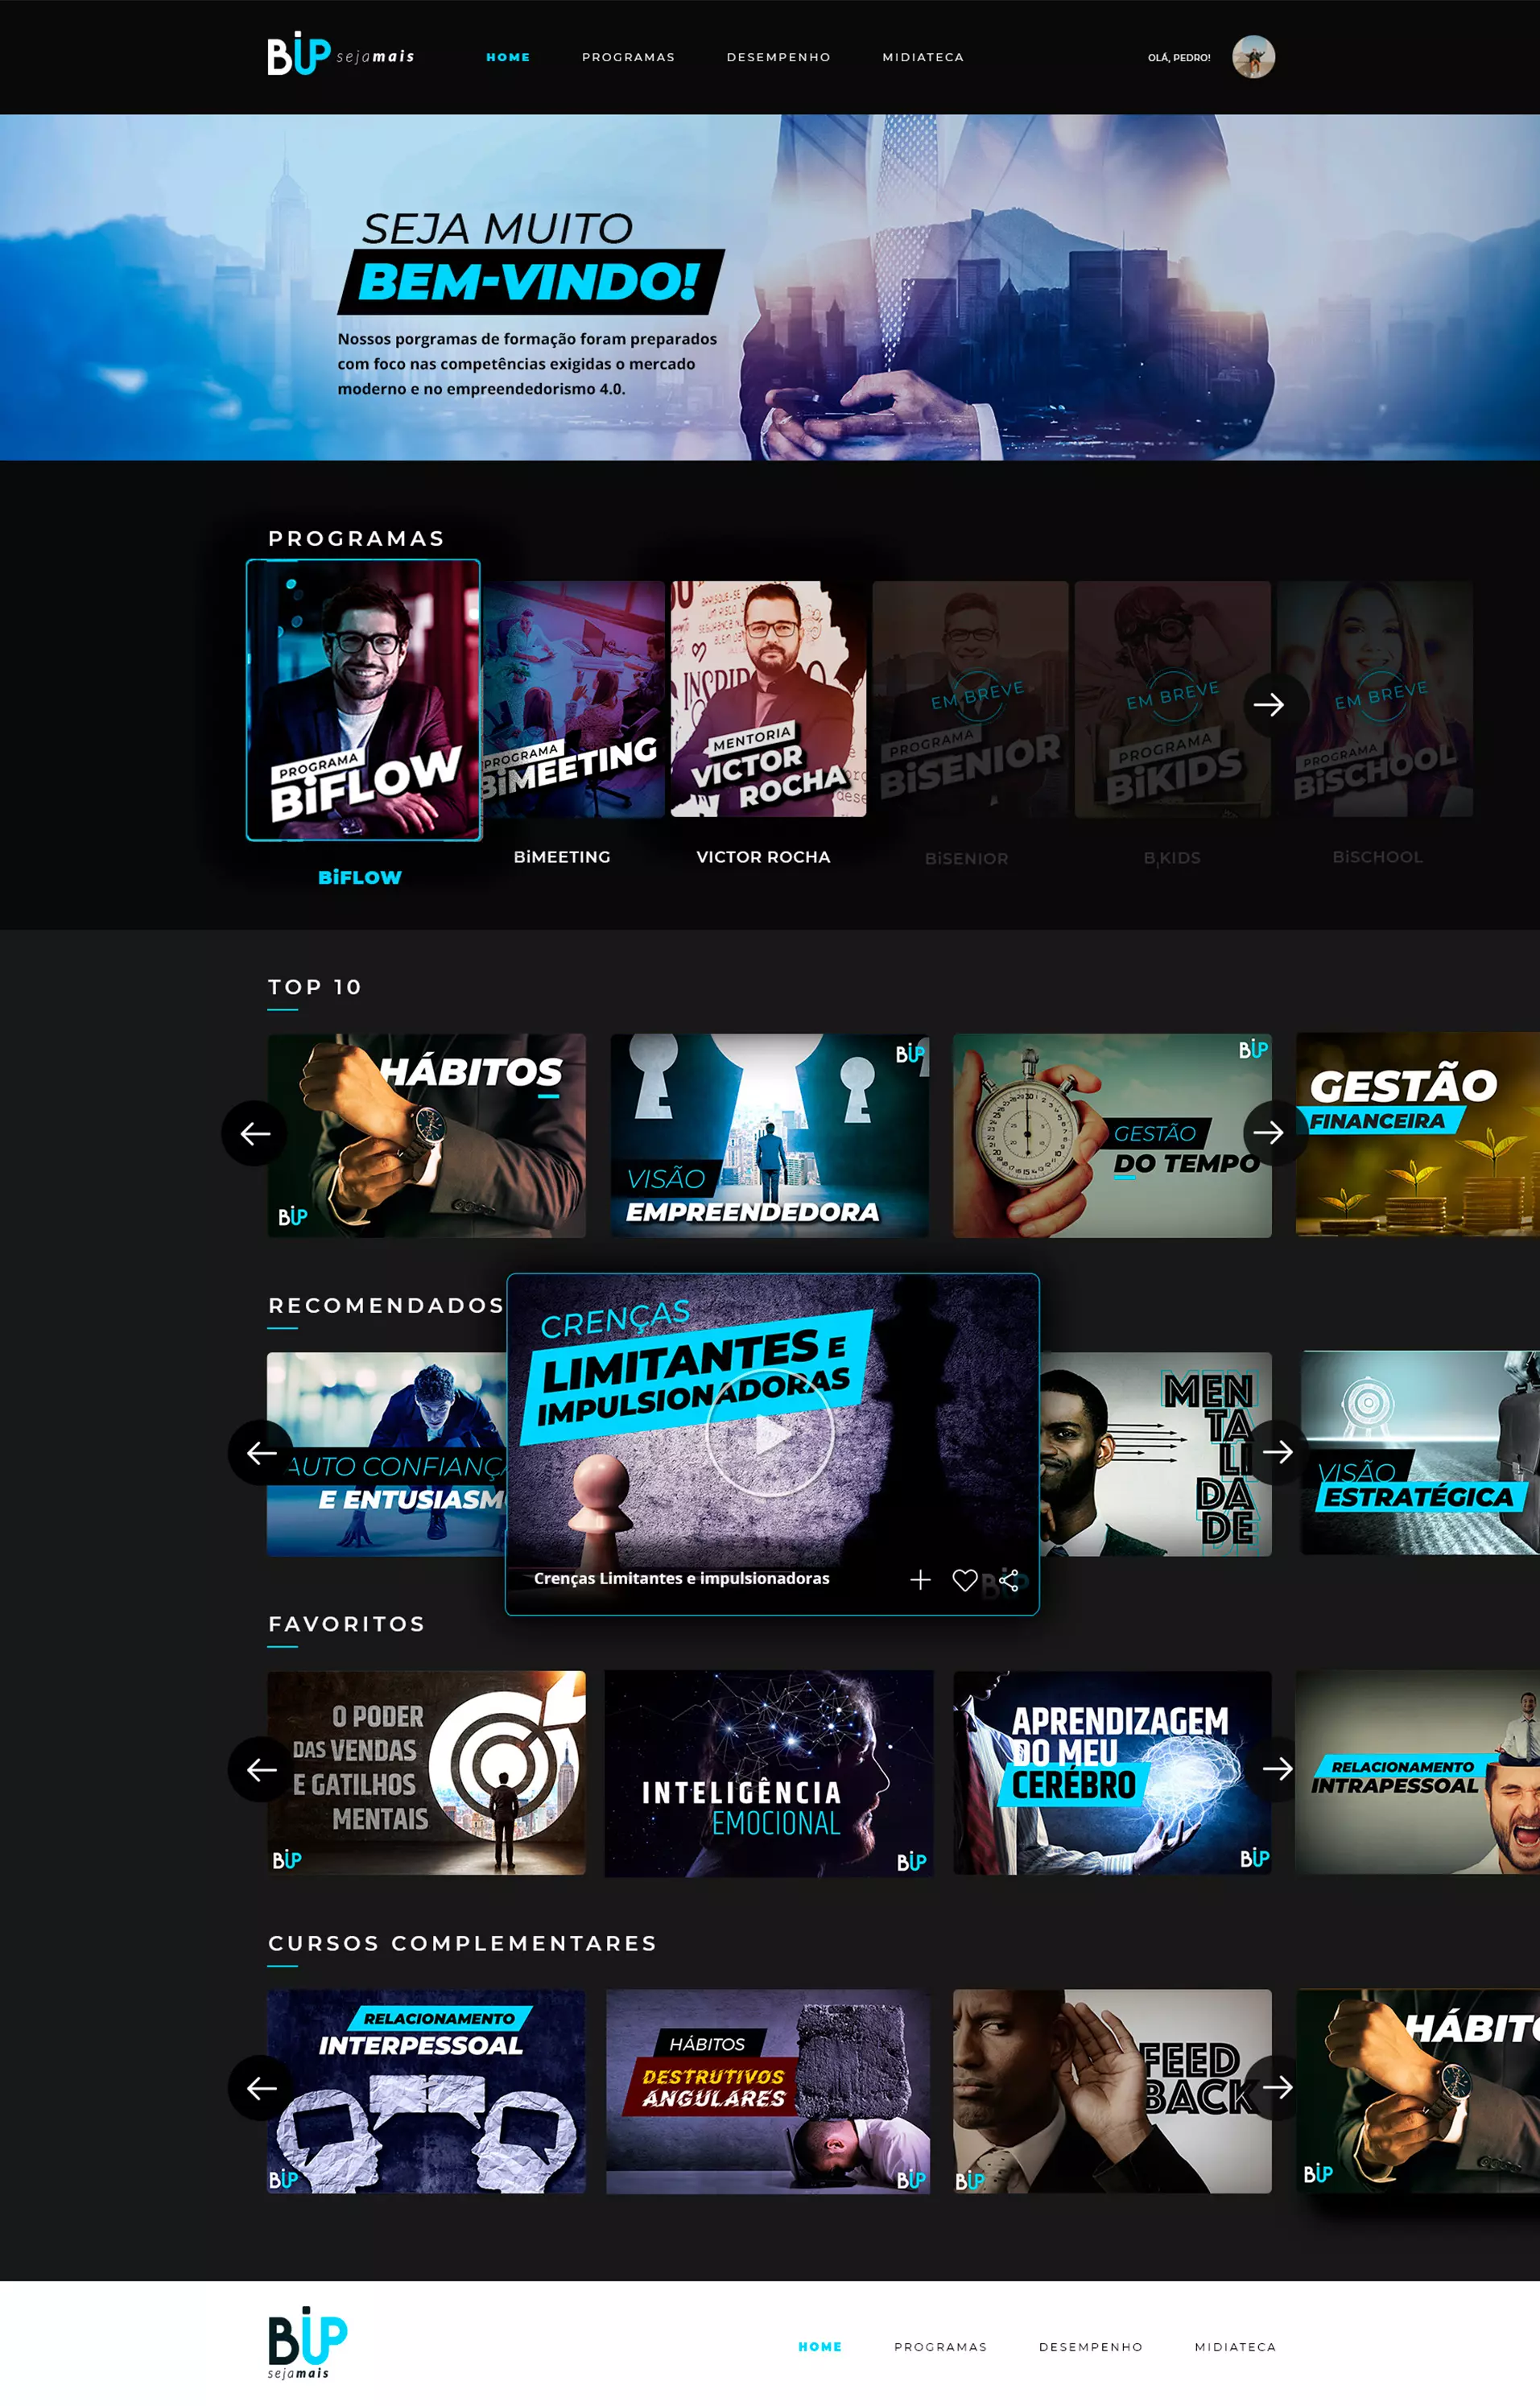Click Midiateca link in the footer
Viewport: 1540px width, 2406px height.
point(1234,2346)
